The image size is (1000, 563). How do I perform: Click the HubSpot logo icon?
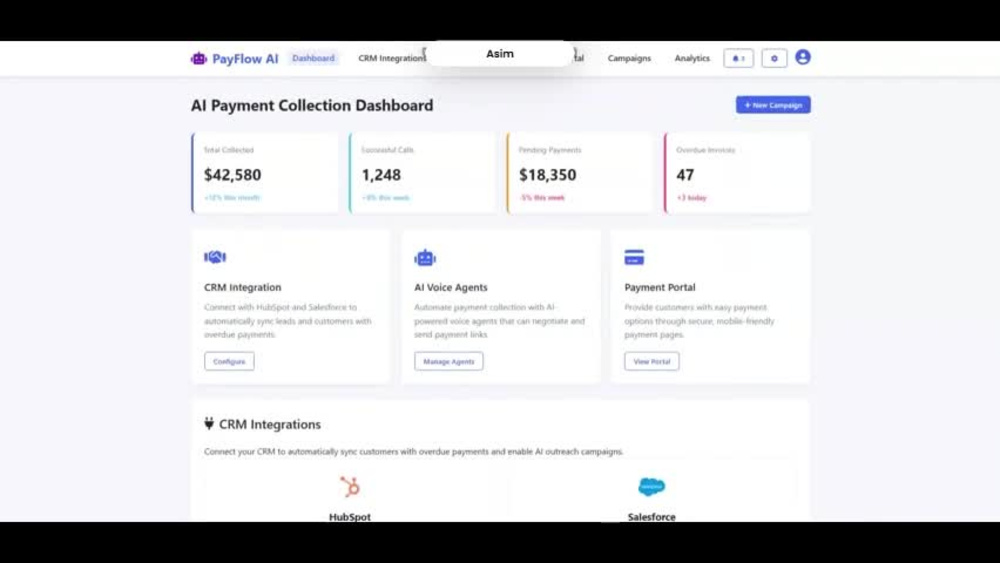click(x=349, y=486)
